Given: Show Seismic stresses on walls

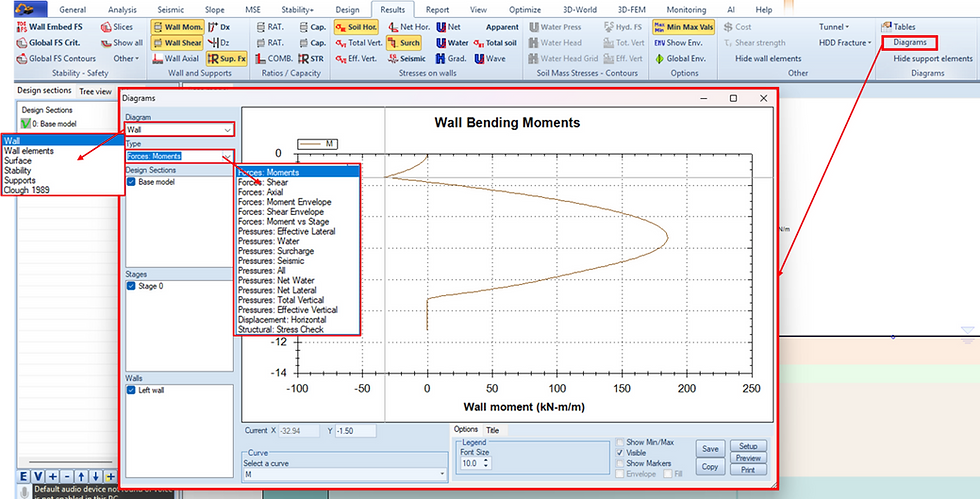Looking at the screenshot, I should (x=407, y=58).
